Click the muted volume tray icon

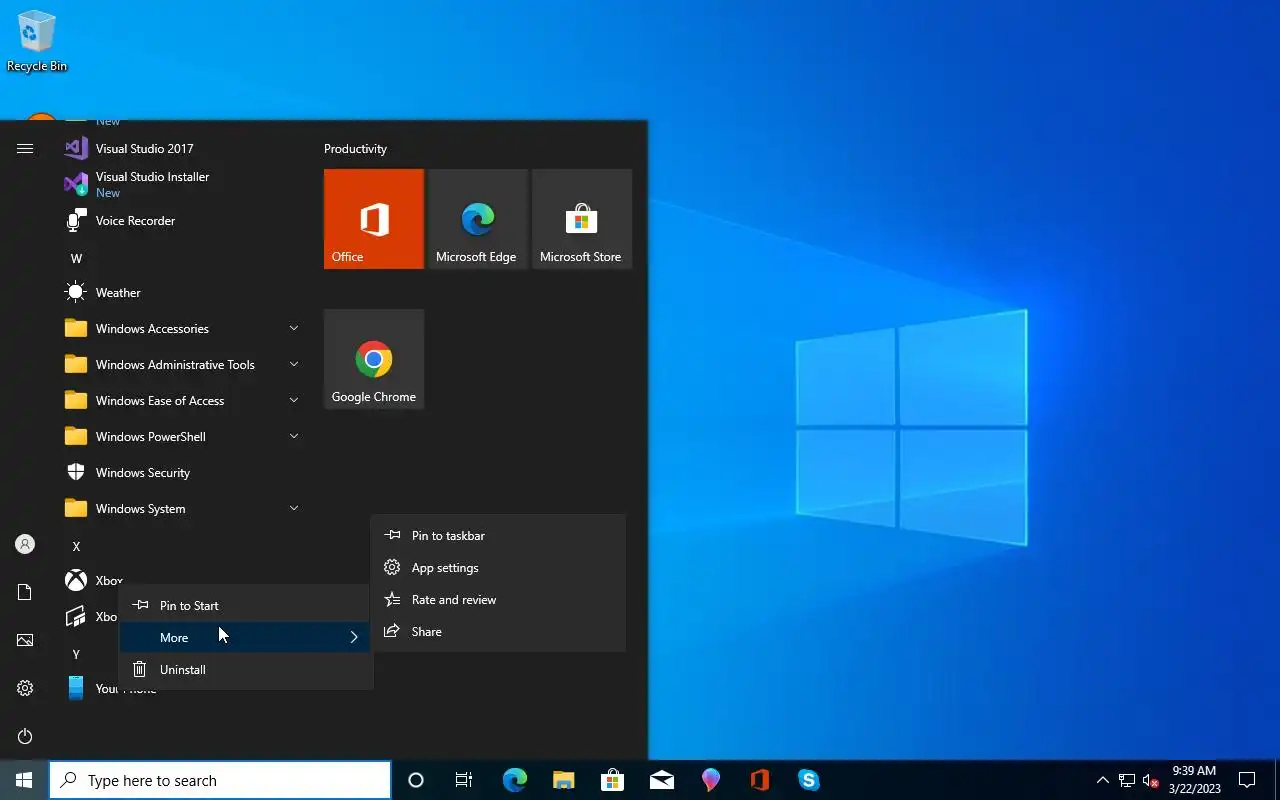point(1150,780)
